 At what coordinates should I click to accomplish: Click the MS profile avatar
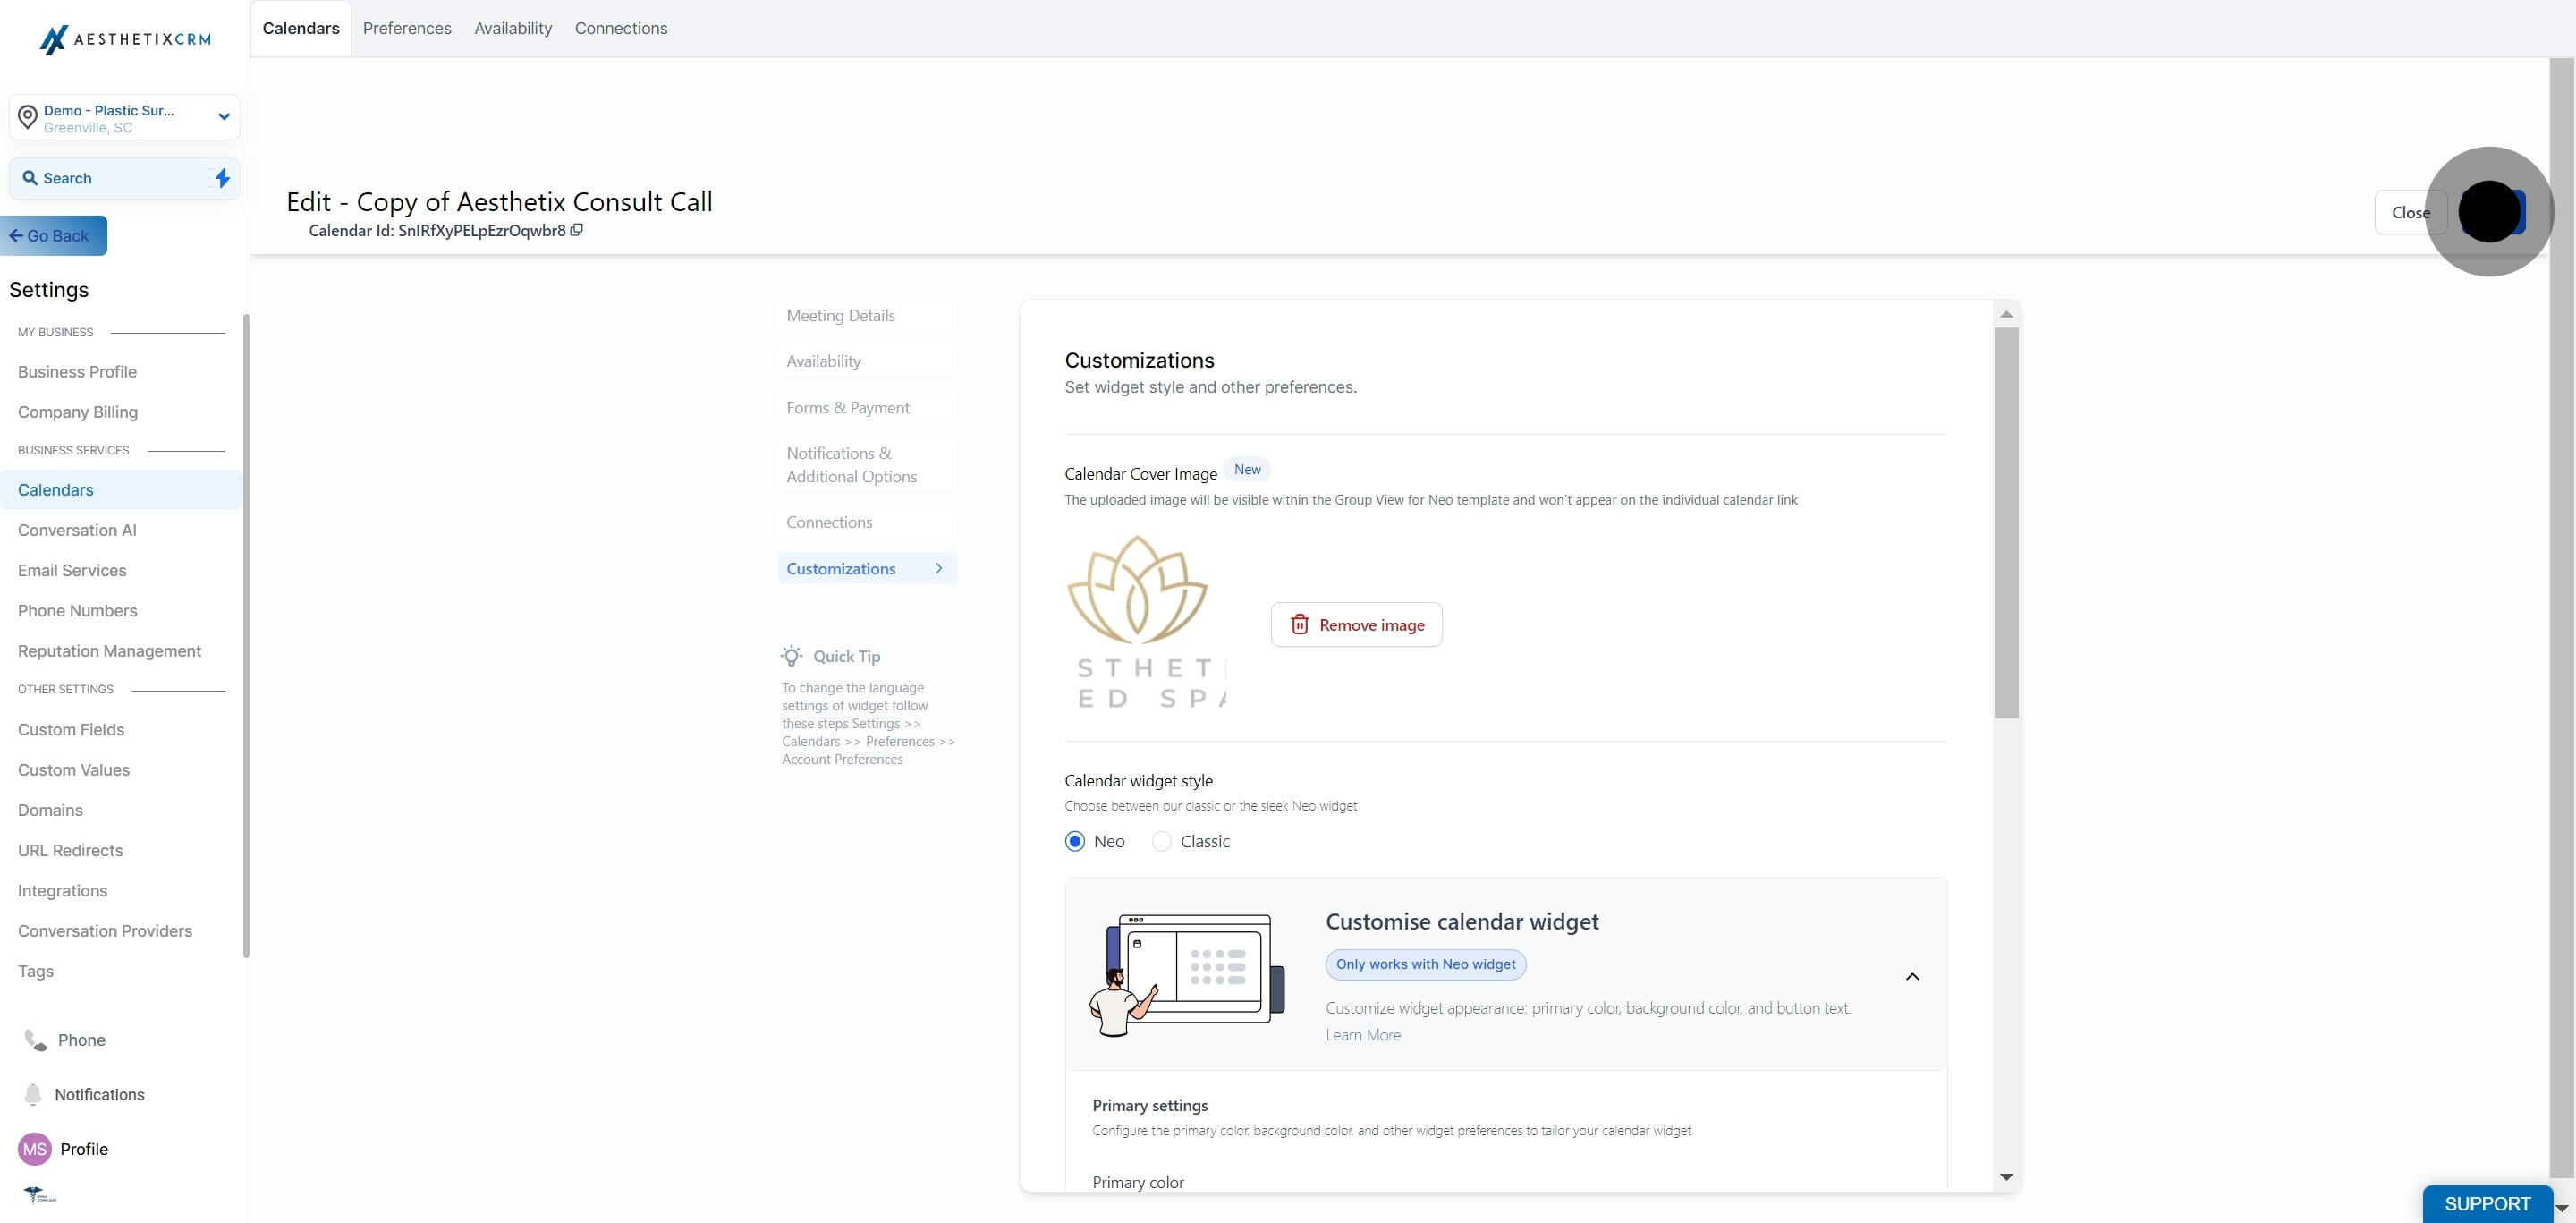click(35, 1149)
